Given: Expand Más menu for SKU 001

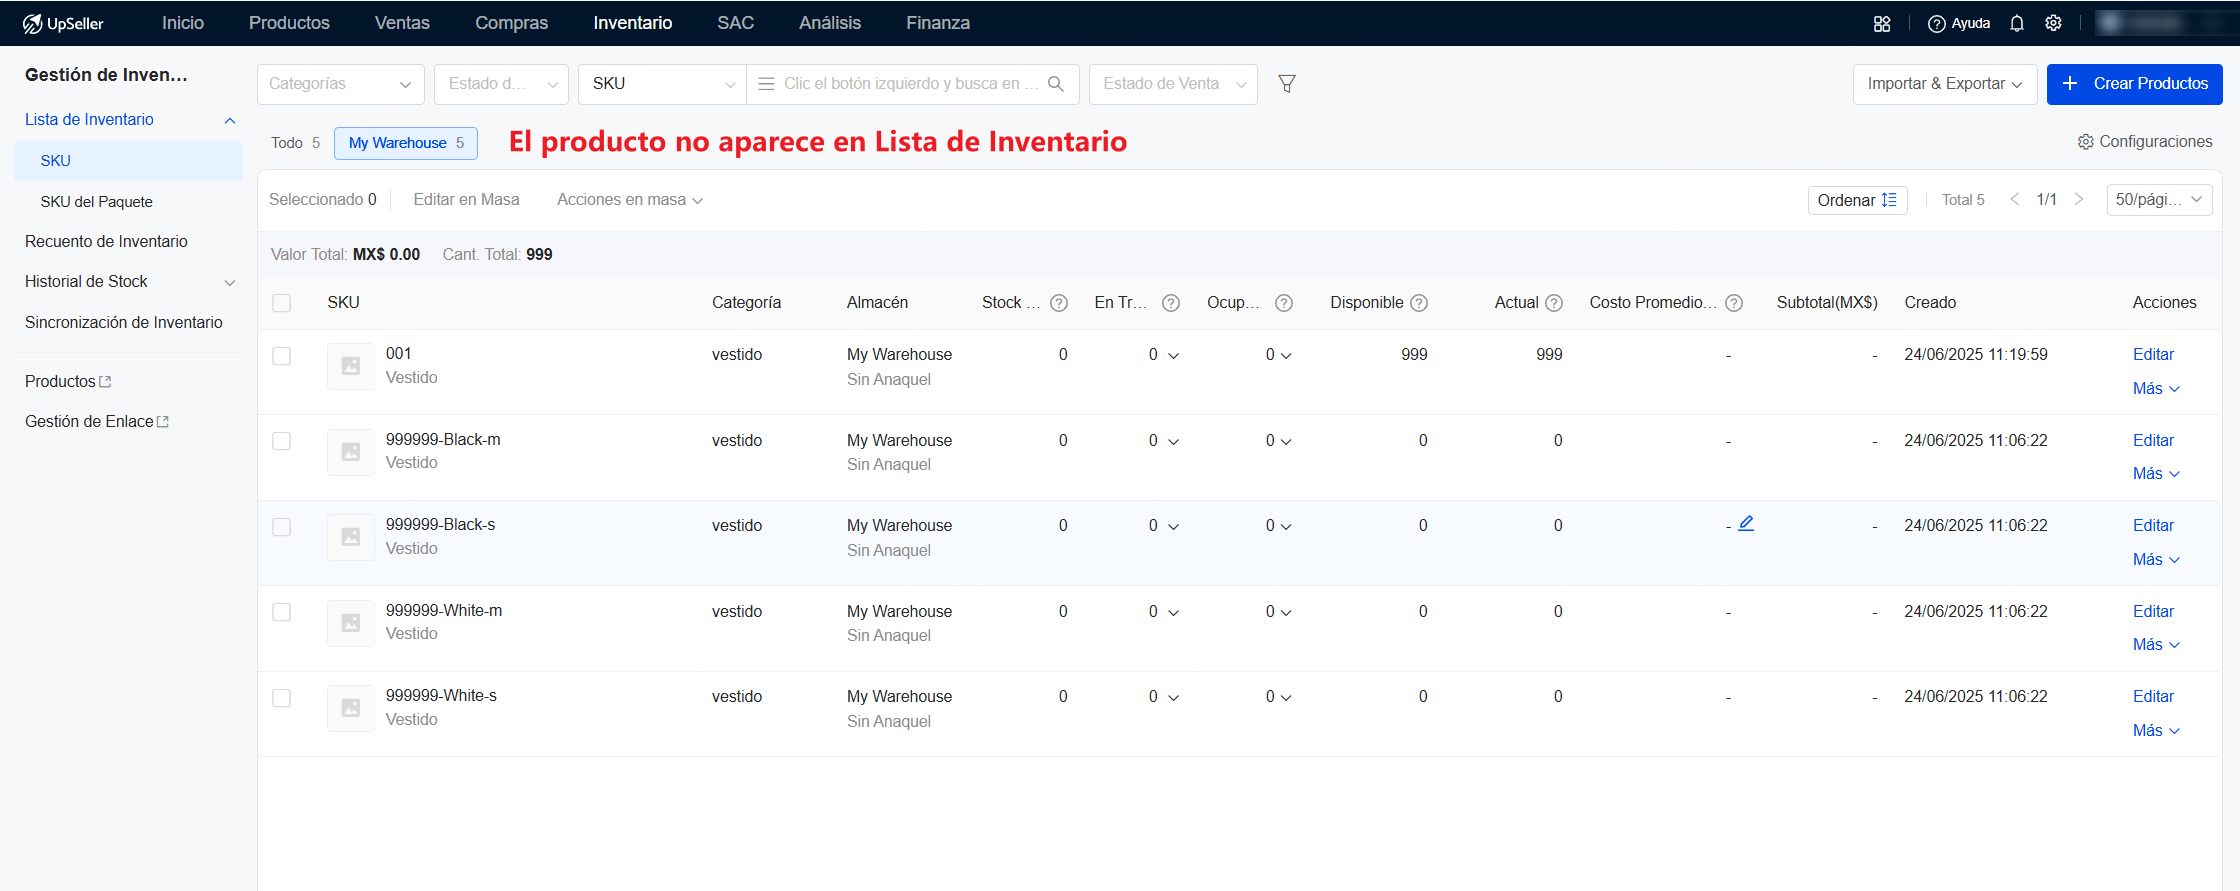Looking at the screenshot, I should click(2156, 388).
